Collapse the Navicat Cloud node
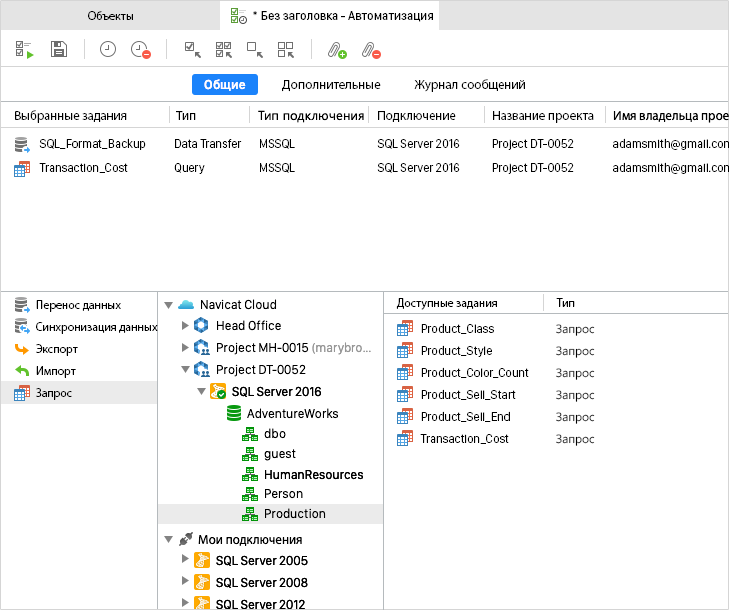 tap(169, 305)
